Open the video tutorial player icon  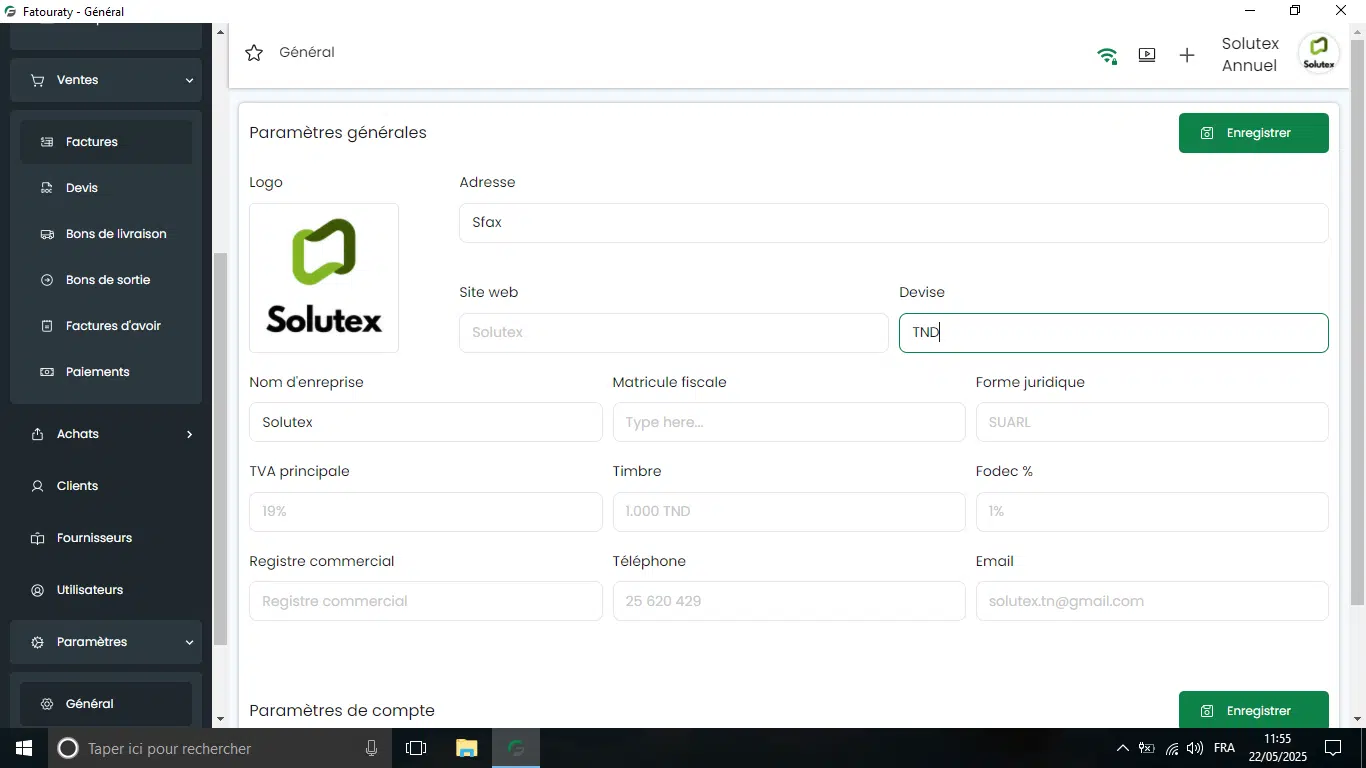[x=1147, y=56]
